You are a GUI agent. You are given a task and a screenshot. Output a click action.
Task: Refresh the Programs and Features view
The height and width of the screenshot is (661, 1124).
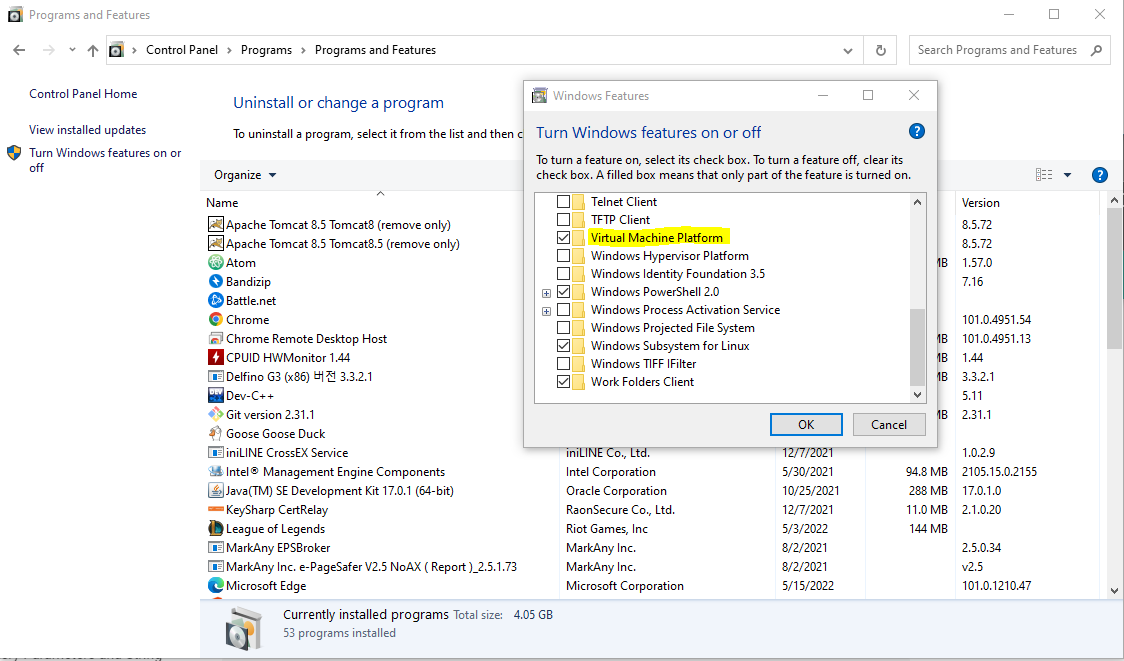880,50
